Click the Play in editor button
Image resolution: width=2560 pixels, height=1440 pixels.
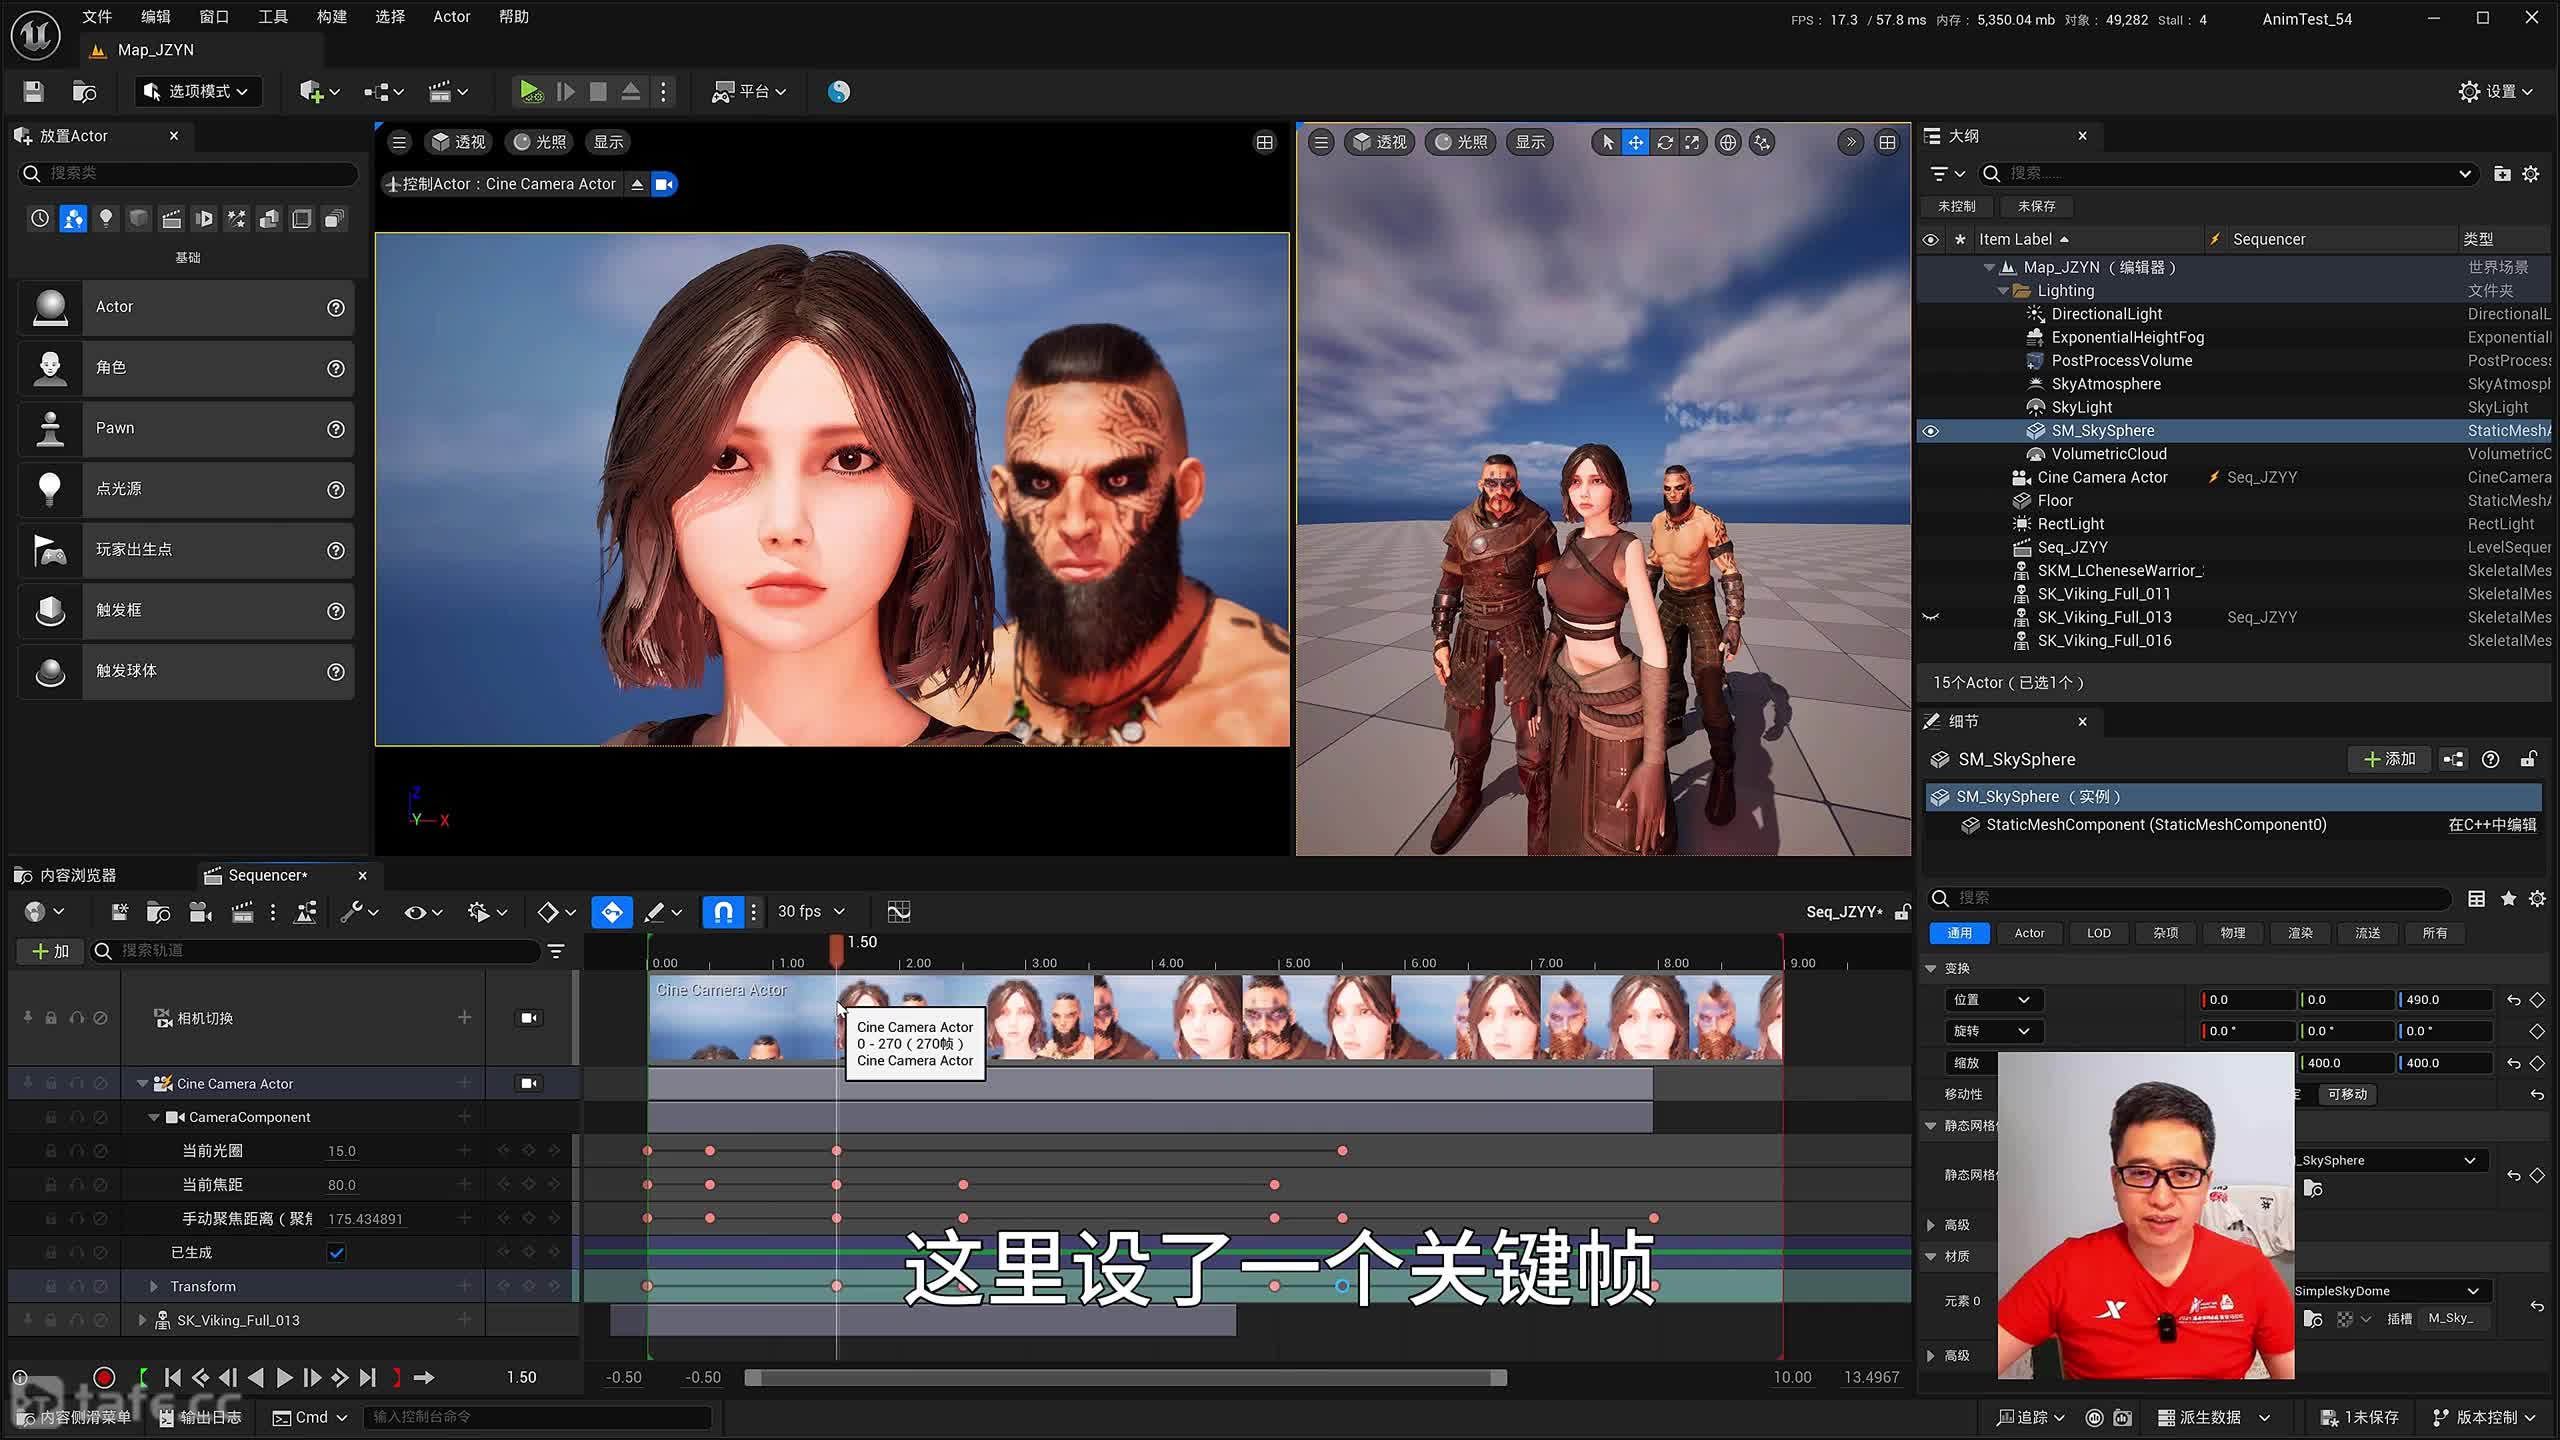530,92
